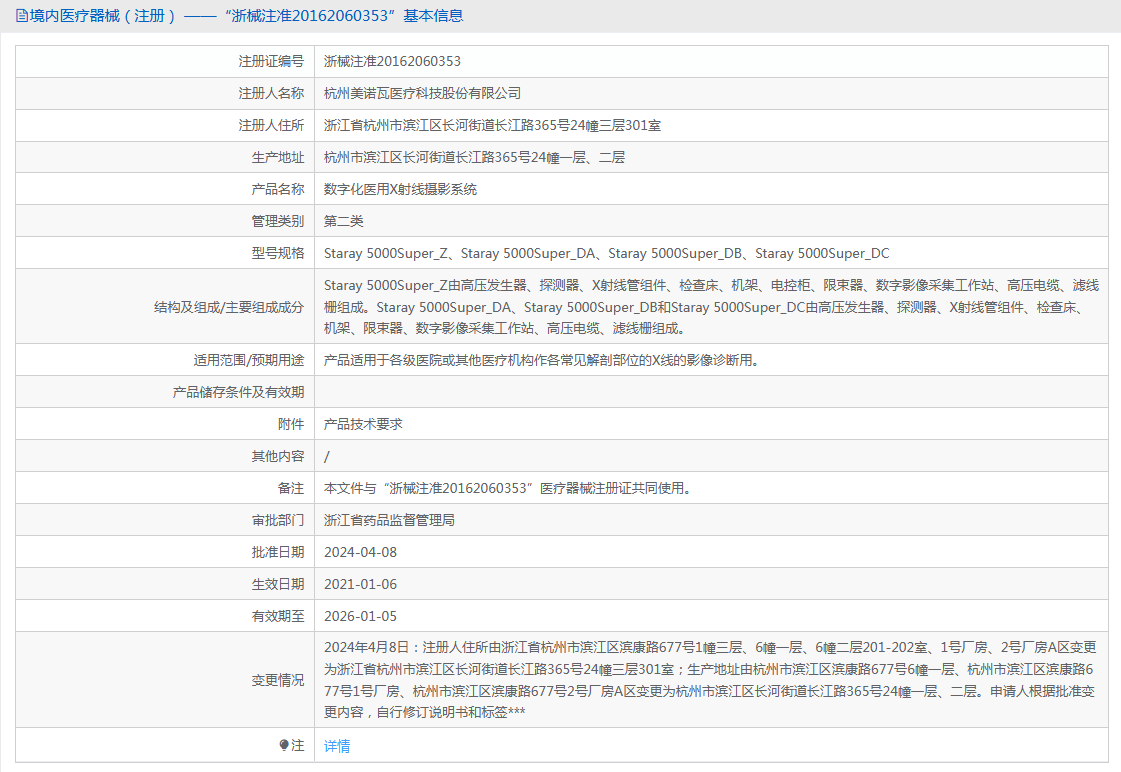Select the effective date 2021-01-06
This screenshot has height=772, width=1121.
(x=360, y=585)
